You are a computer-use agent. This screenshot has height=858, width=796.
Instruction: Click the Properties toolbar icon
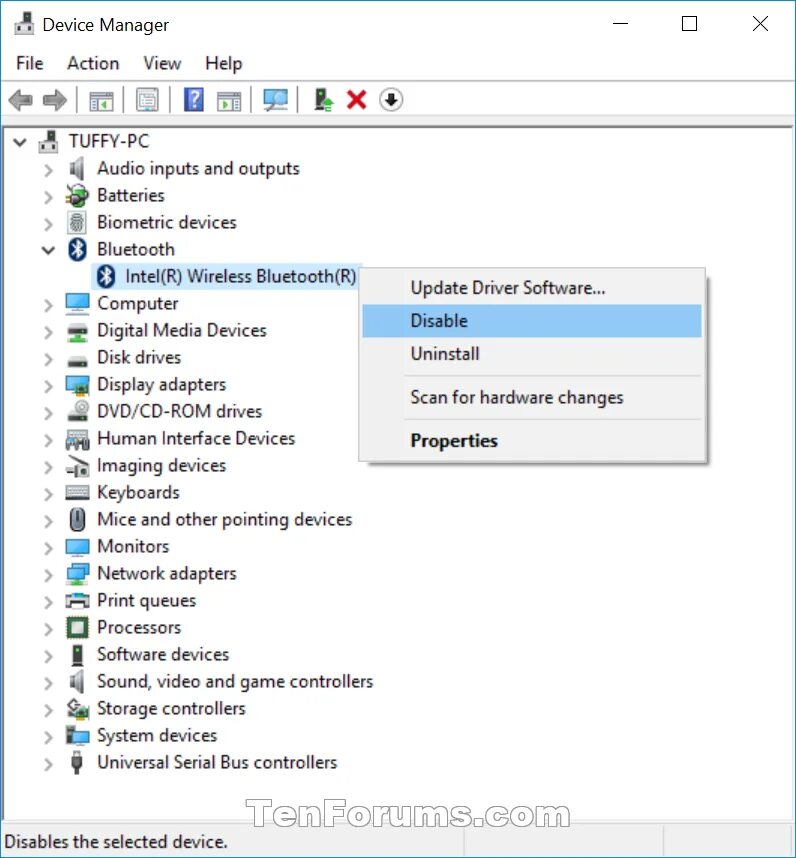pos(147,100)
